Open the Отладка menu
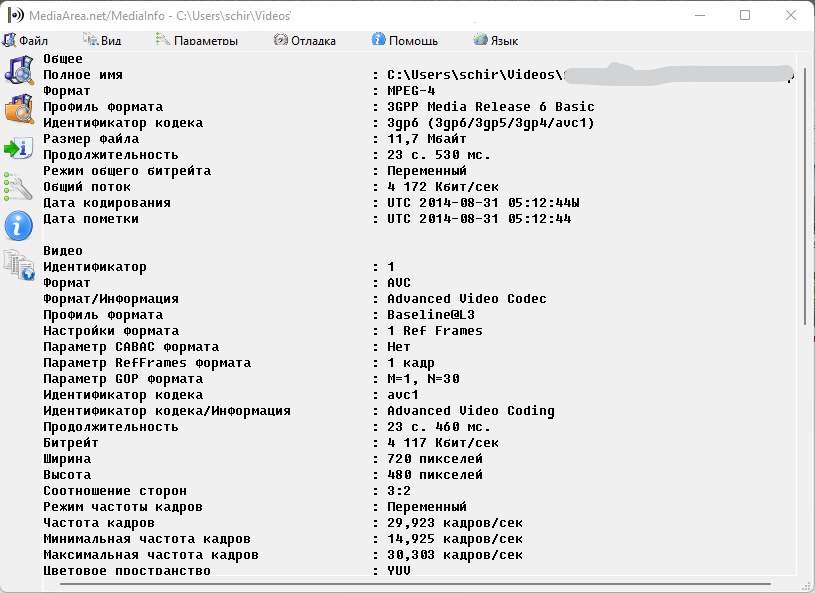The image size is (815, 593). point(305,41)
